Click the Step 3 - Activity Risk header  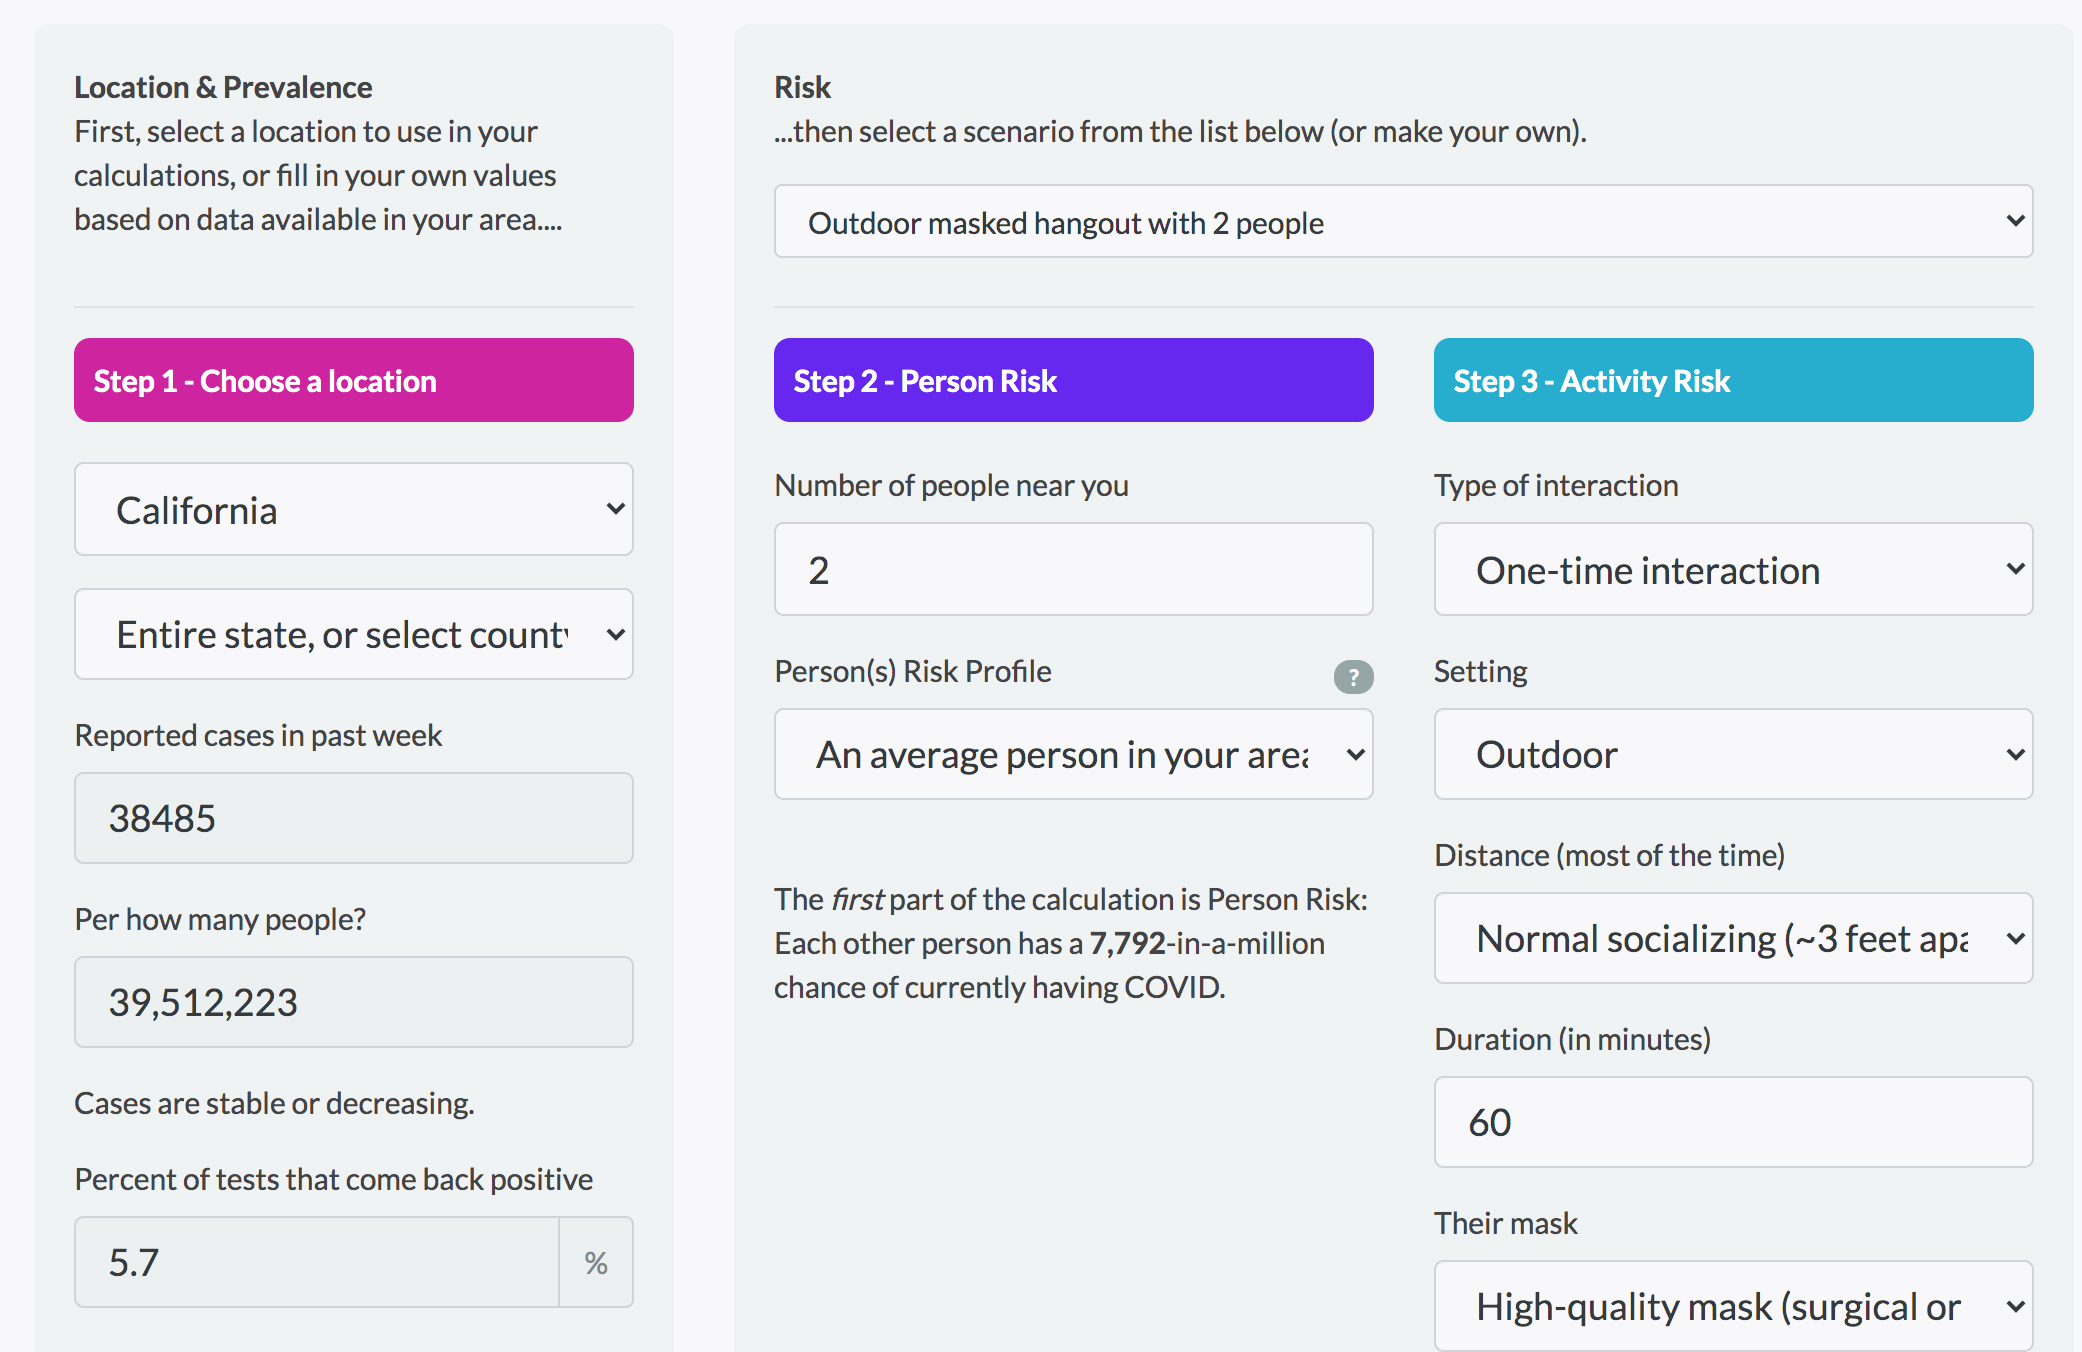coord(1733,380)
